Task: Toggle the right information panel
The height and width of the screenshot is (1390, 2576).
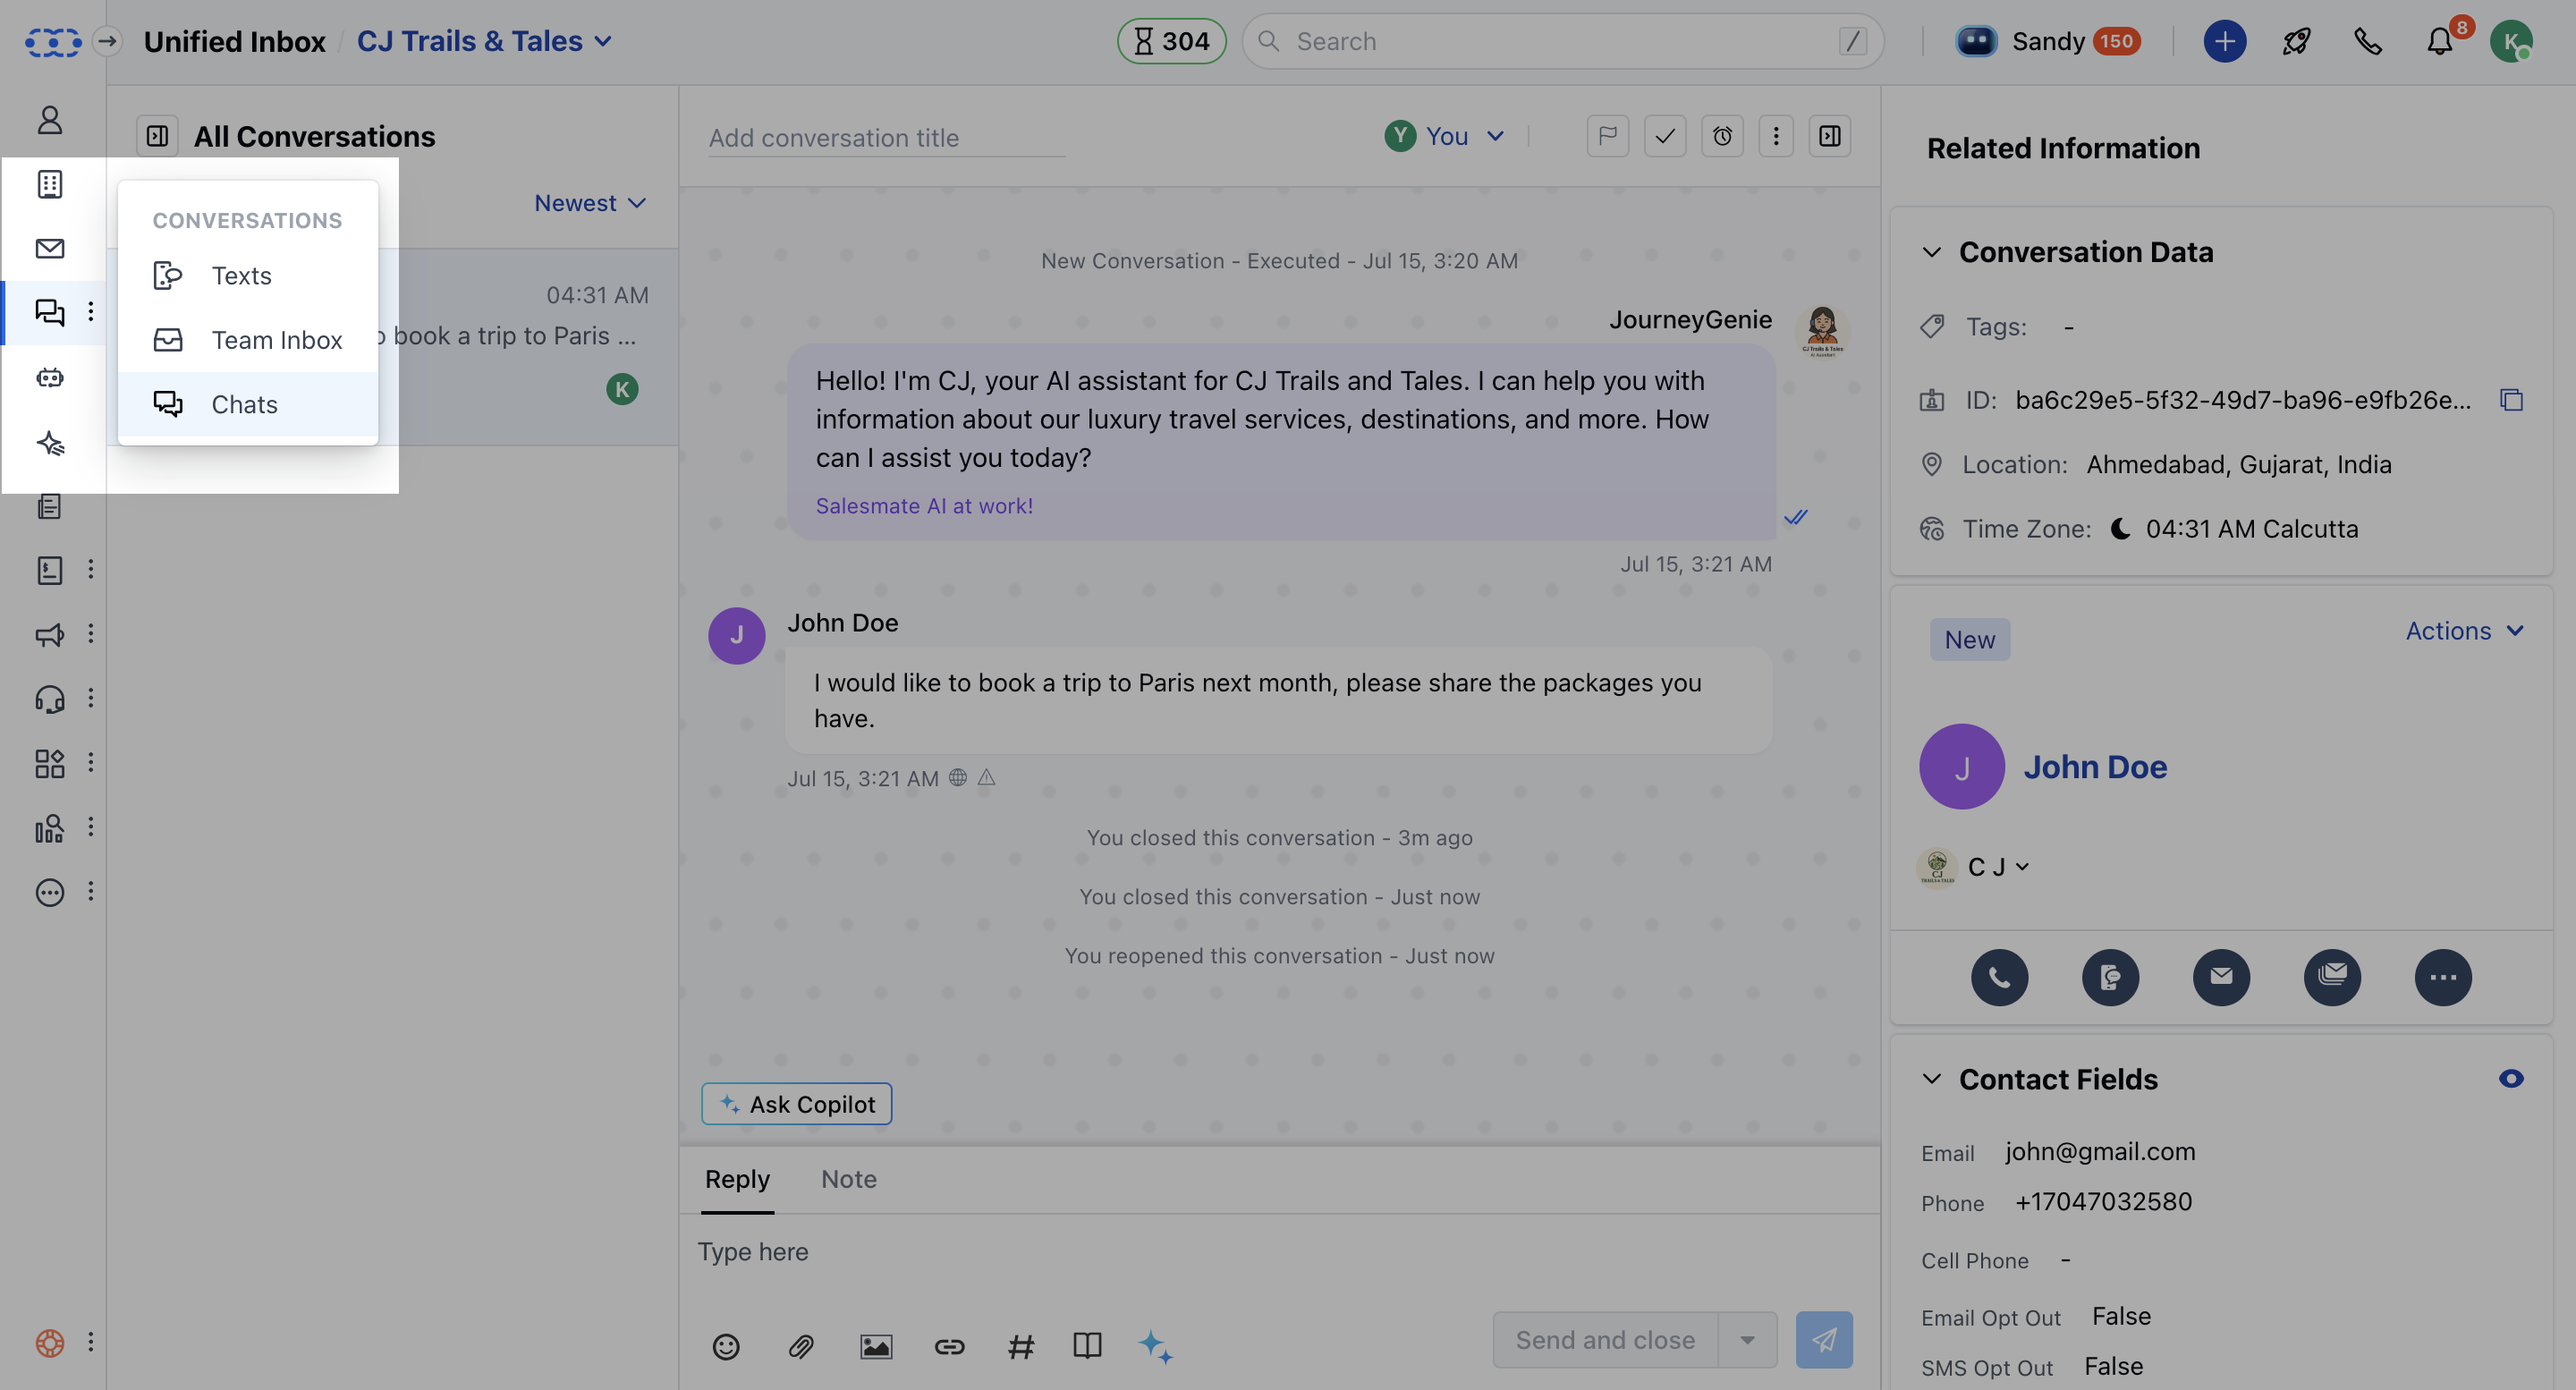Action: tap(1829, 136)
